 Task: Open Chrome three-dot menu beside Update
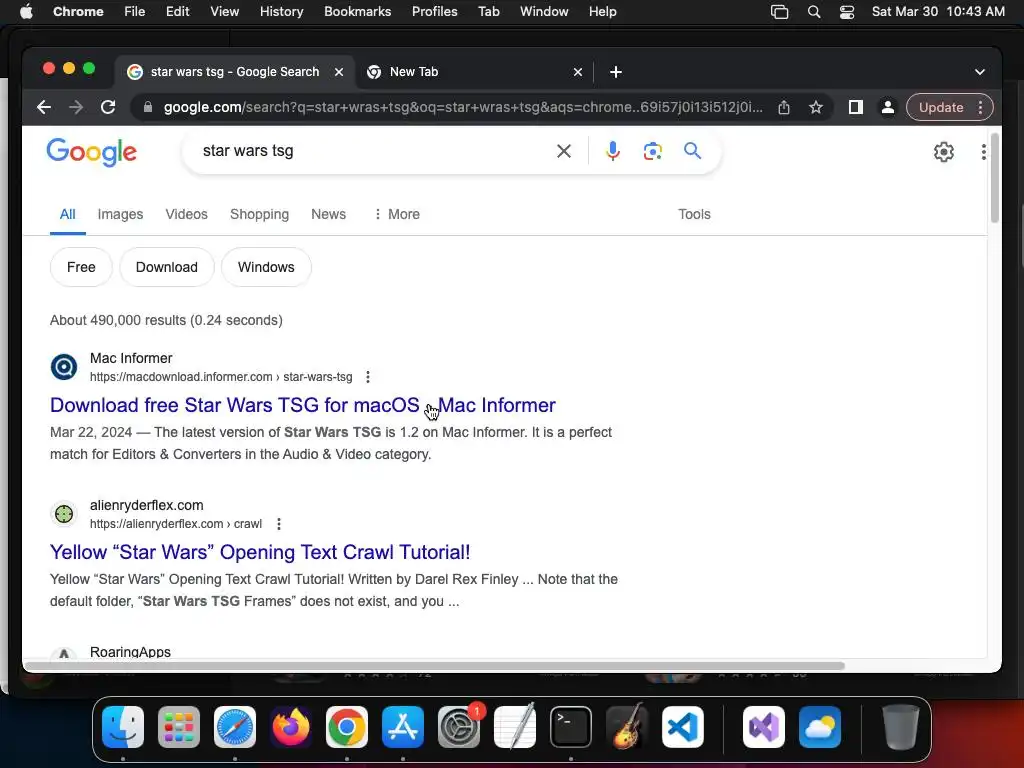pyautogui.click(x=980, y=107)
